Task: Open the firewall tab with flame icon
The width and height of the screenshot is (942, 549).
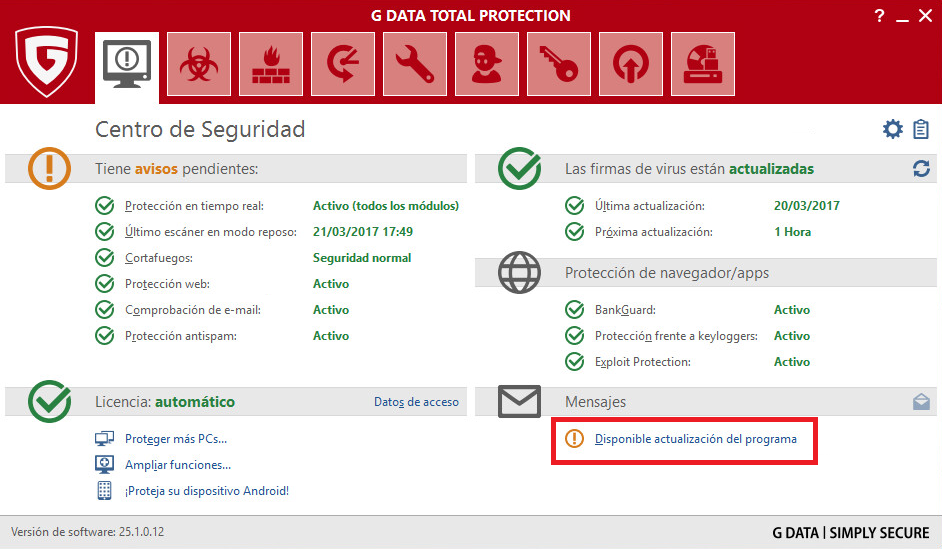Action: [271, 65]
